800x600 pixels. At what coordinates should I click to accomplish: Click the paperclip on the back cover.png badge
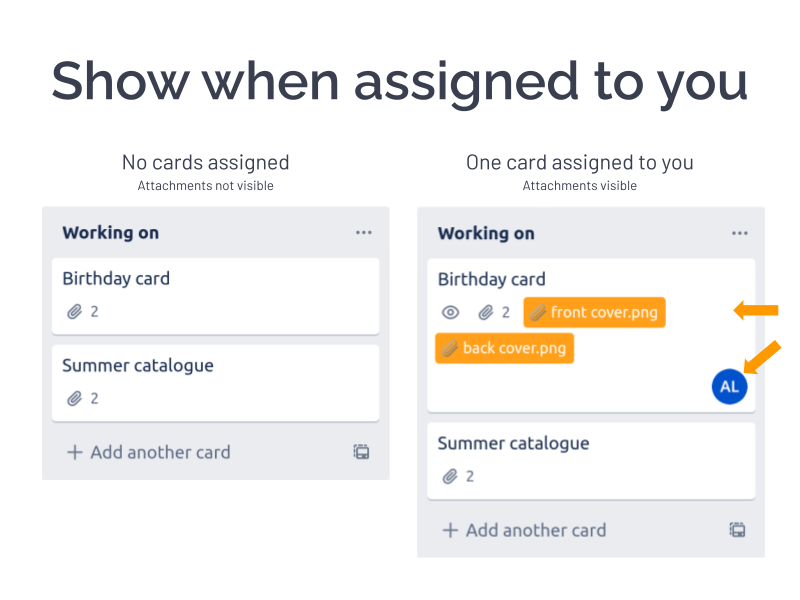(x=450, y=348)
